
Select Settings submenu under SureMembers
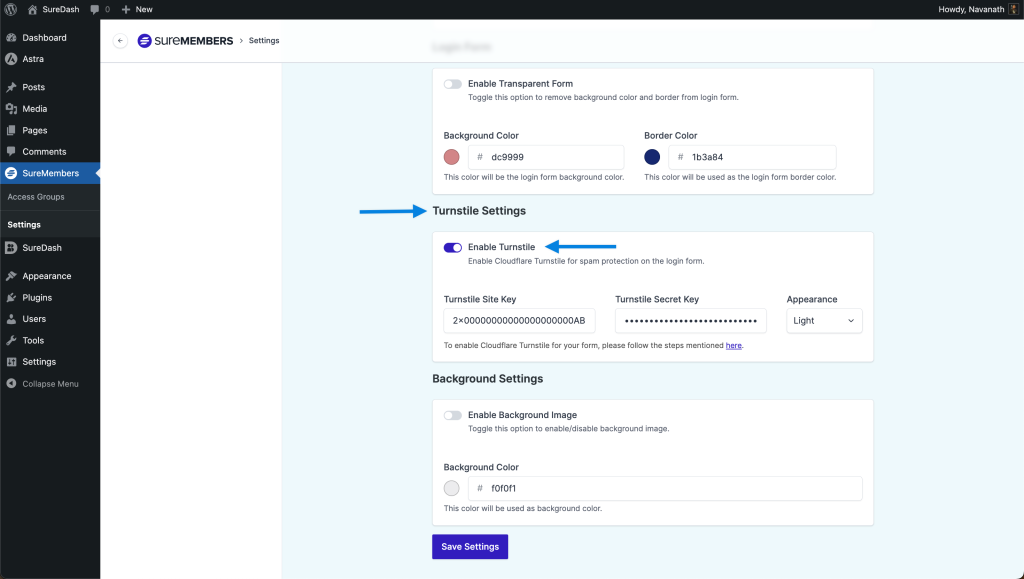tap(24, 225)
